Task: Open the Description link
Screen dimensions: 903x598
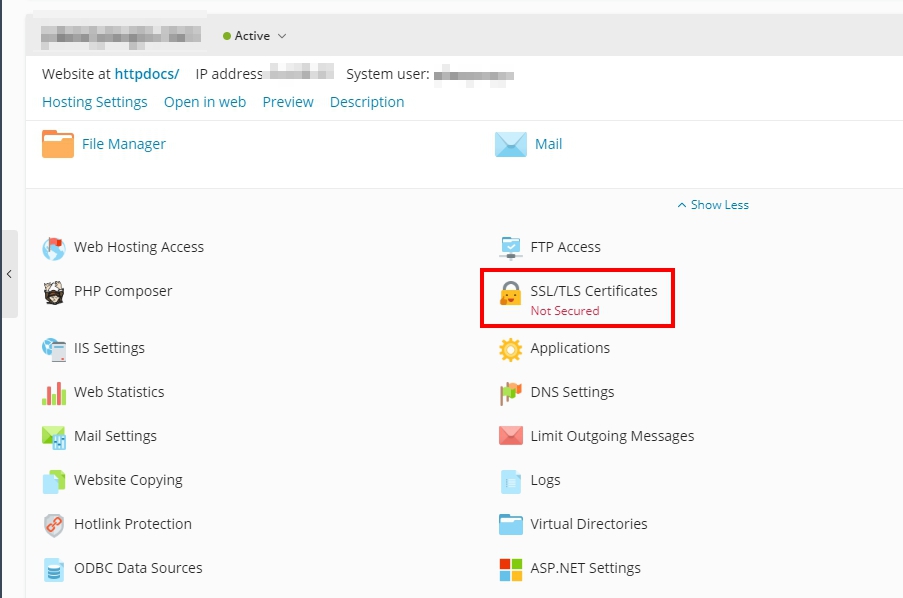Action: [x=367, y=102]
